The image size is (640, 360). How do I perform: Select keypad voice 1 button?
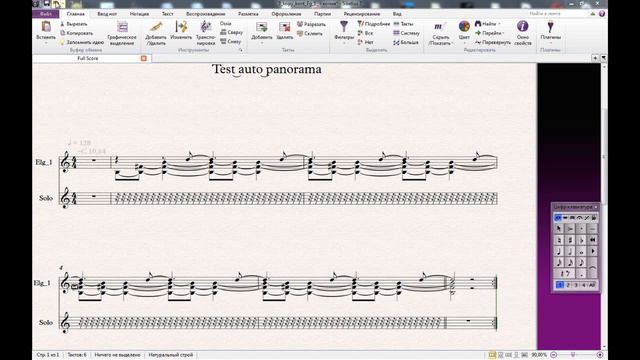point(560,284)
